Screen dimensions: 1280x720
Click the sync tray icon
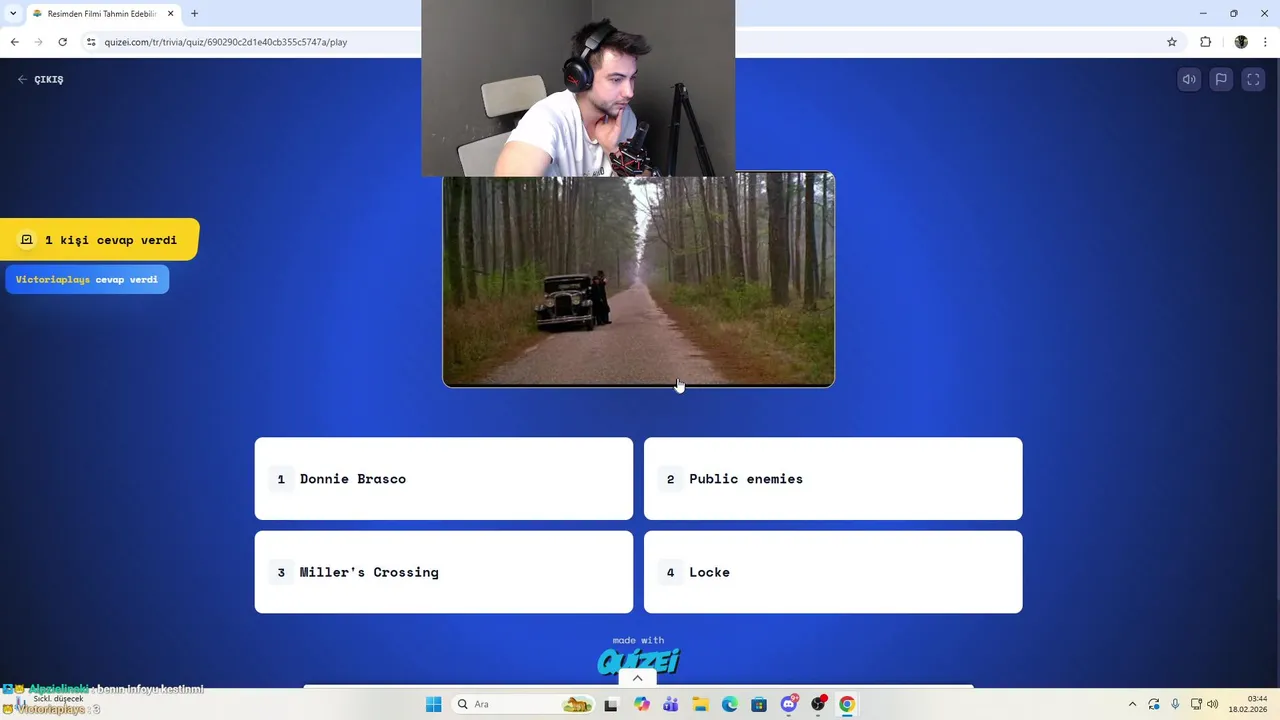click(x=1154, y=704)
